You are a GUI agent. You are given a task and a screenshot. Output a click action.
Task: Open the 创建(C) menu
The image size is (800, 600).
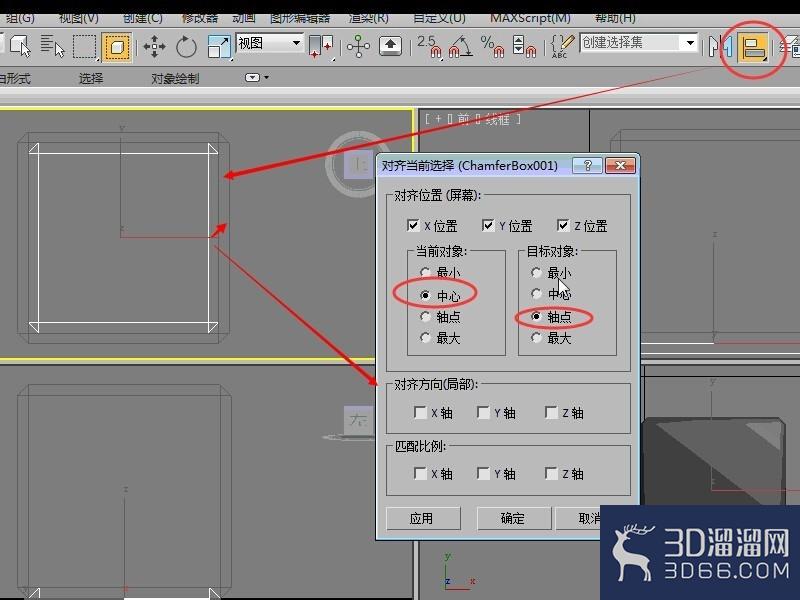coord(143,18)
